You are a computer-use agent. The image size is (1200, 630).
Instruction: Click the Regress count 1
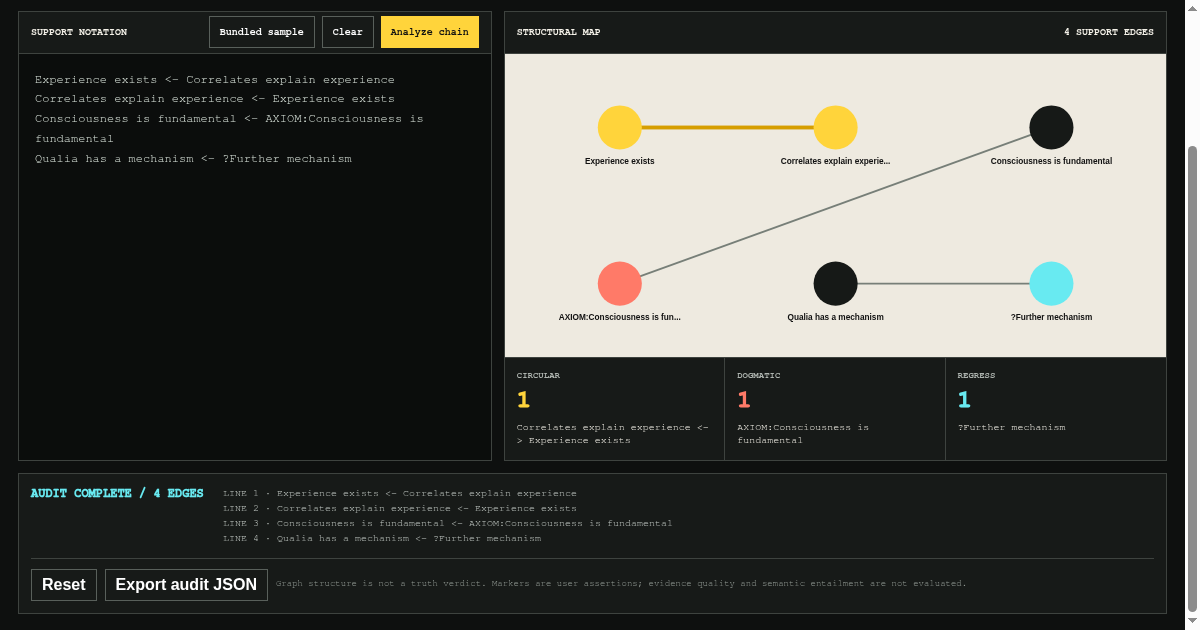click(964, 400)
